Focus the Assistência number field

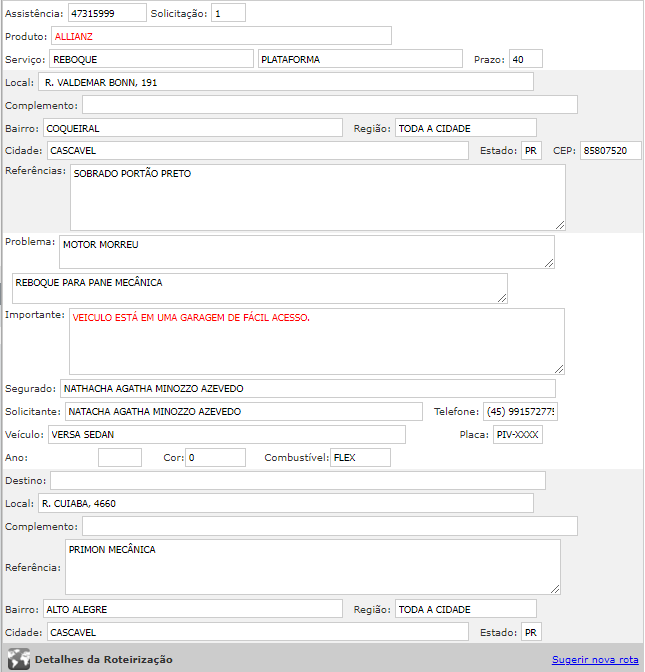[x=107, y=13]
